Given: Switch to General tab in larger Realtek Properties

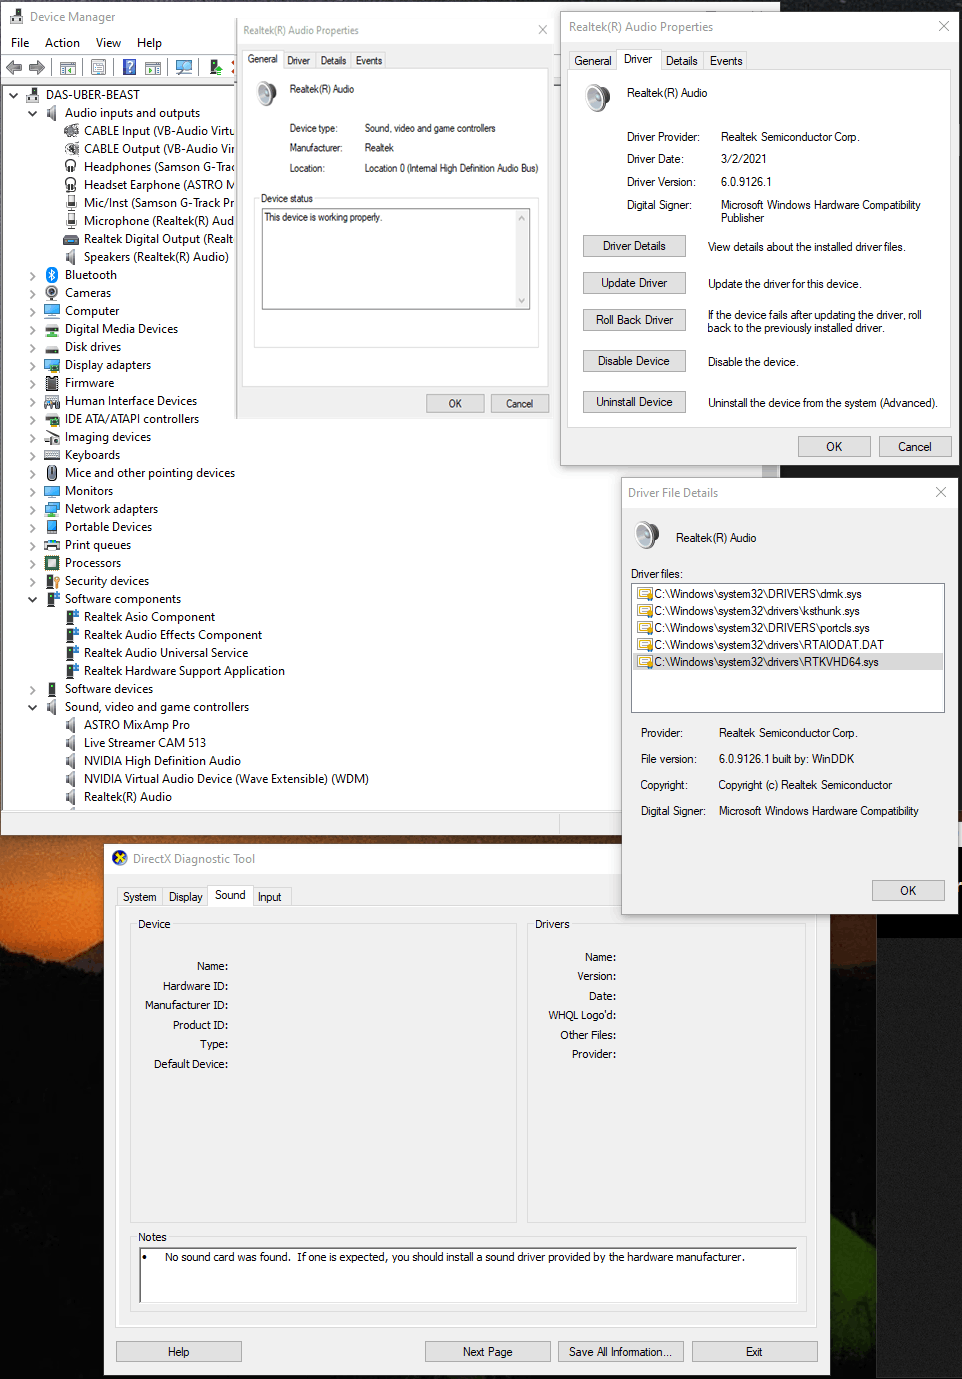Looking at the screenshot, I should [593, 61].
